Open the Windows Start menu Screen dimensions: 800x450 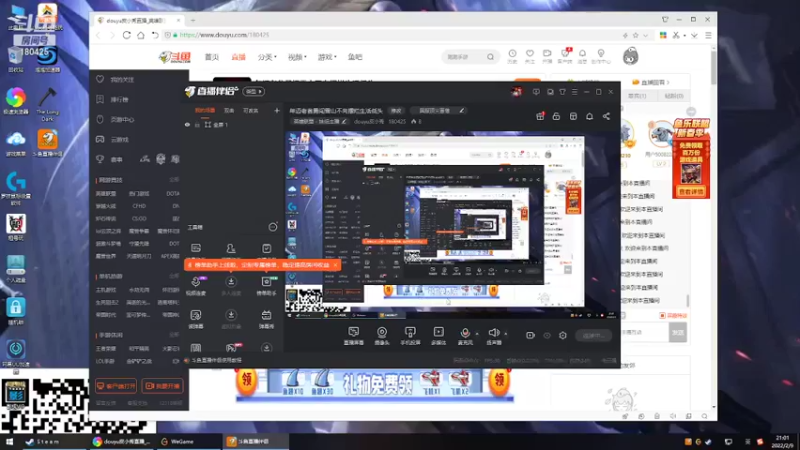9,442
